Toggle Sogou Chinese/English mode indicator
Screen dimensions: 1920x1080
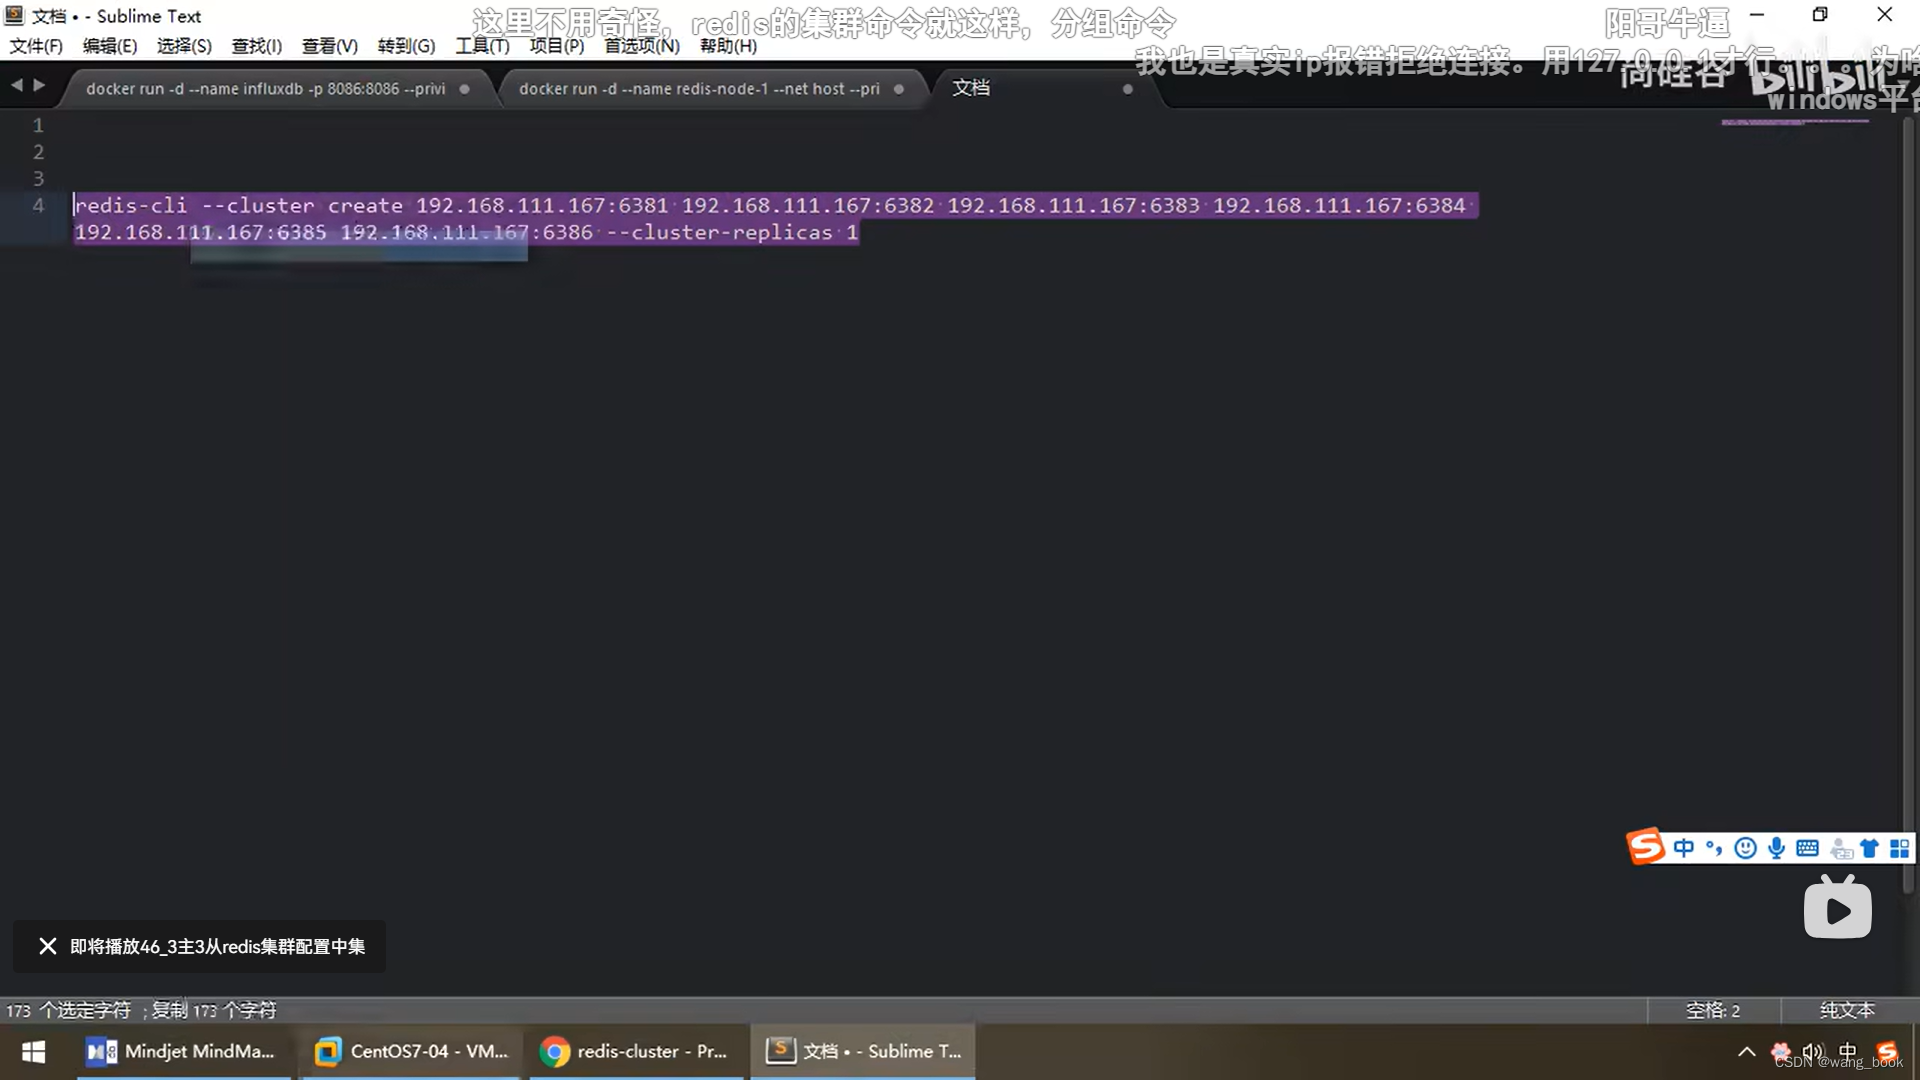(x=1684, y=849)
